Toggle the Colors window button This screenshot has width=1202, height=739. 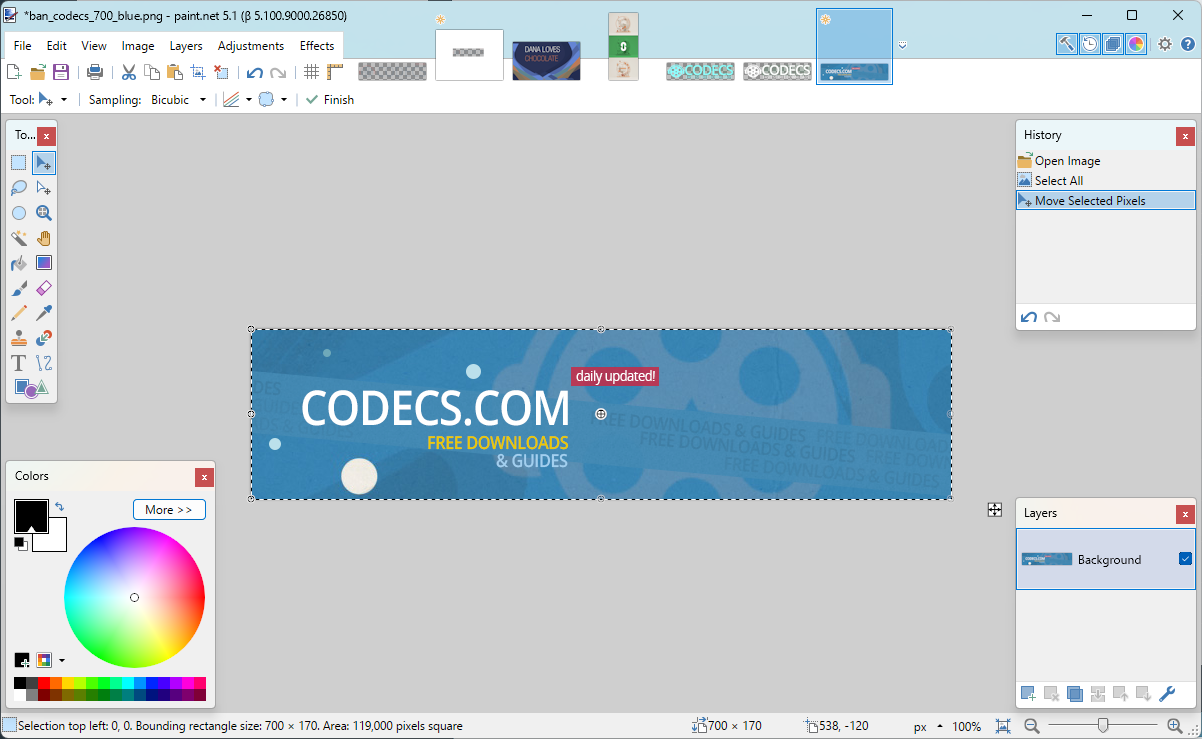point(1136,44)
